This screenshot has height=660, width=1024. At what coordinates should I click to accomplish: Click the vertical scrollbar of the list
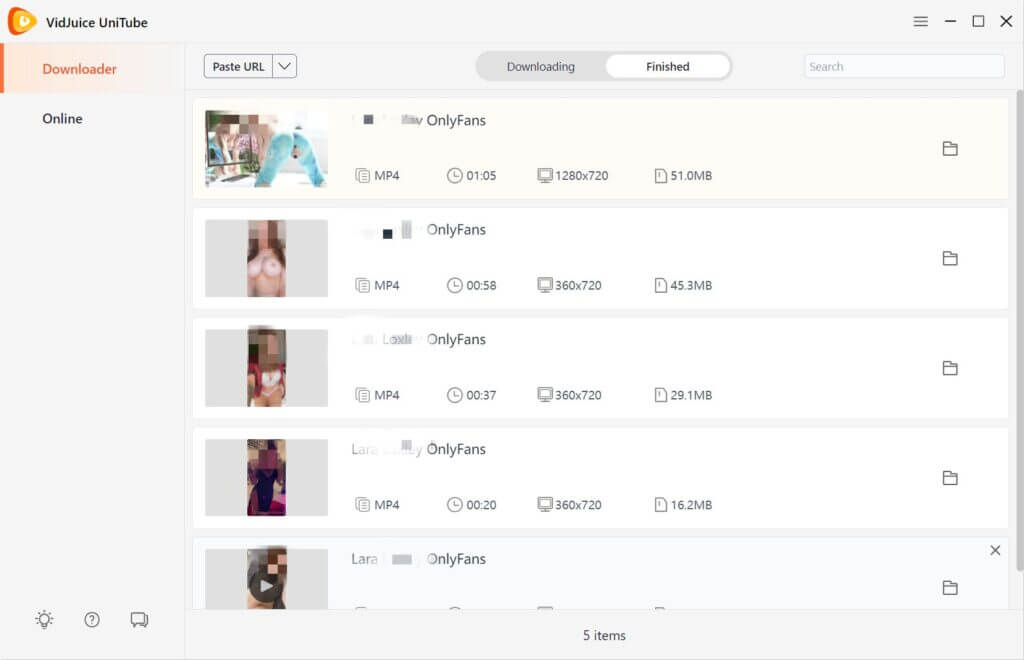pyautogui.click(x=1019, y=330)
